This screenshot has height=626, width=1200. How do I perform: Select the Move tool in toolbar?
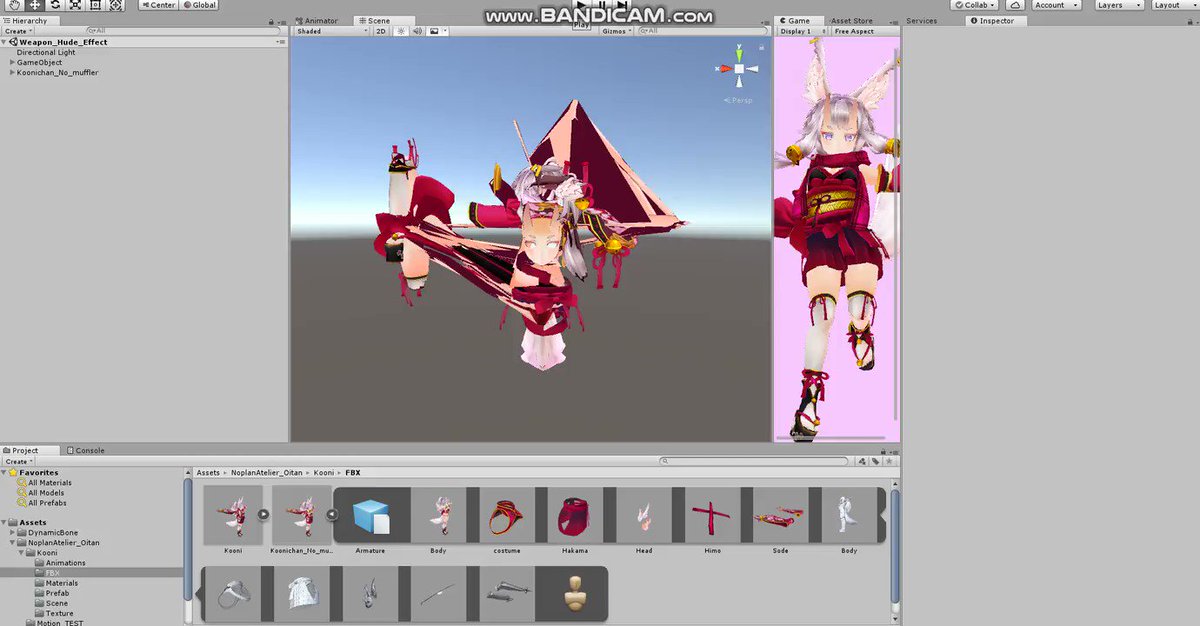[x=34, y=5]
